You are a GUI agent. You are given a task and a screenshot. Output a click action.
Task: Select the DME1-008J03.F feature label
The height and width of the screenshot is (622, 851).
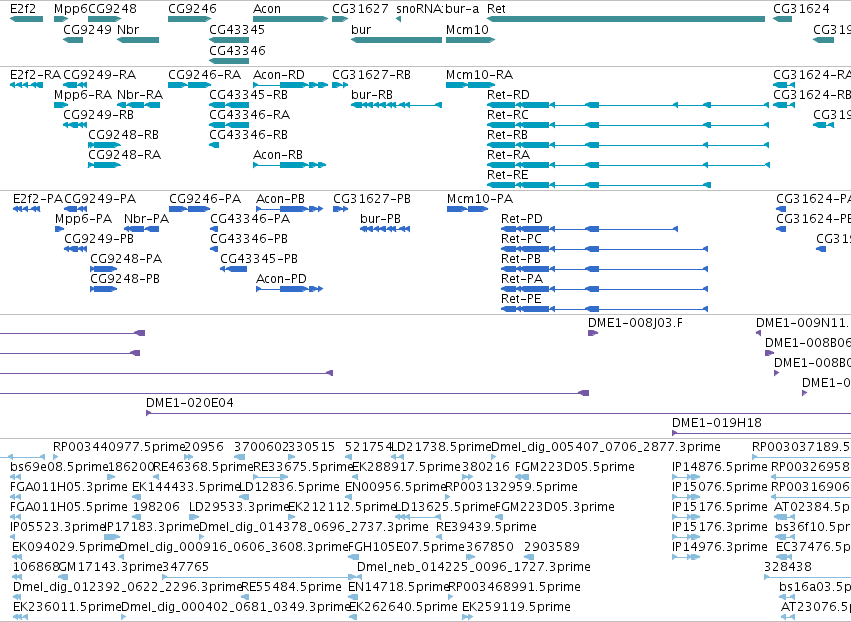636,323
